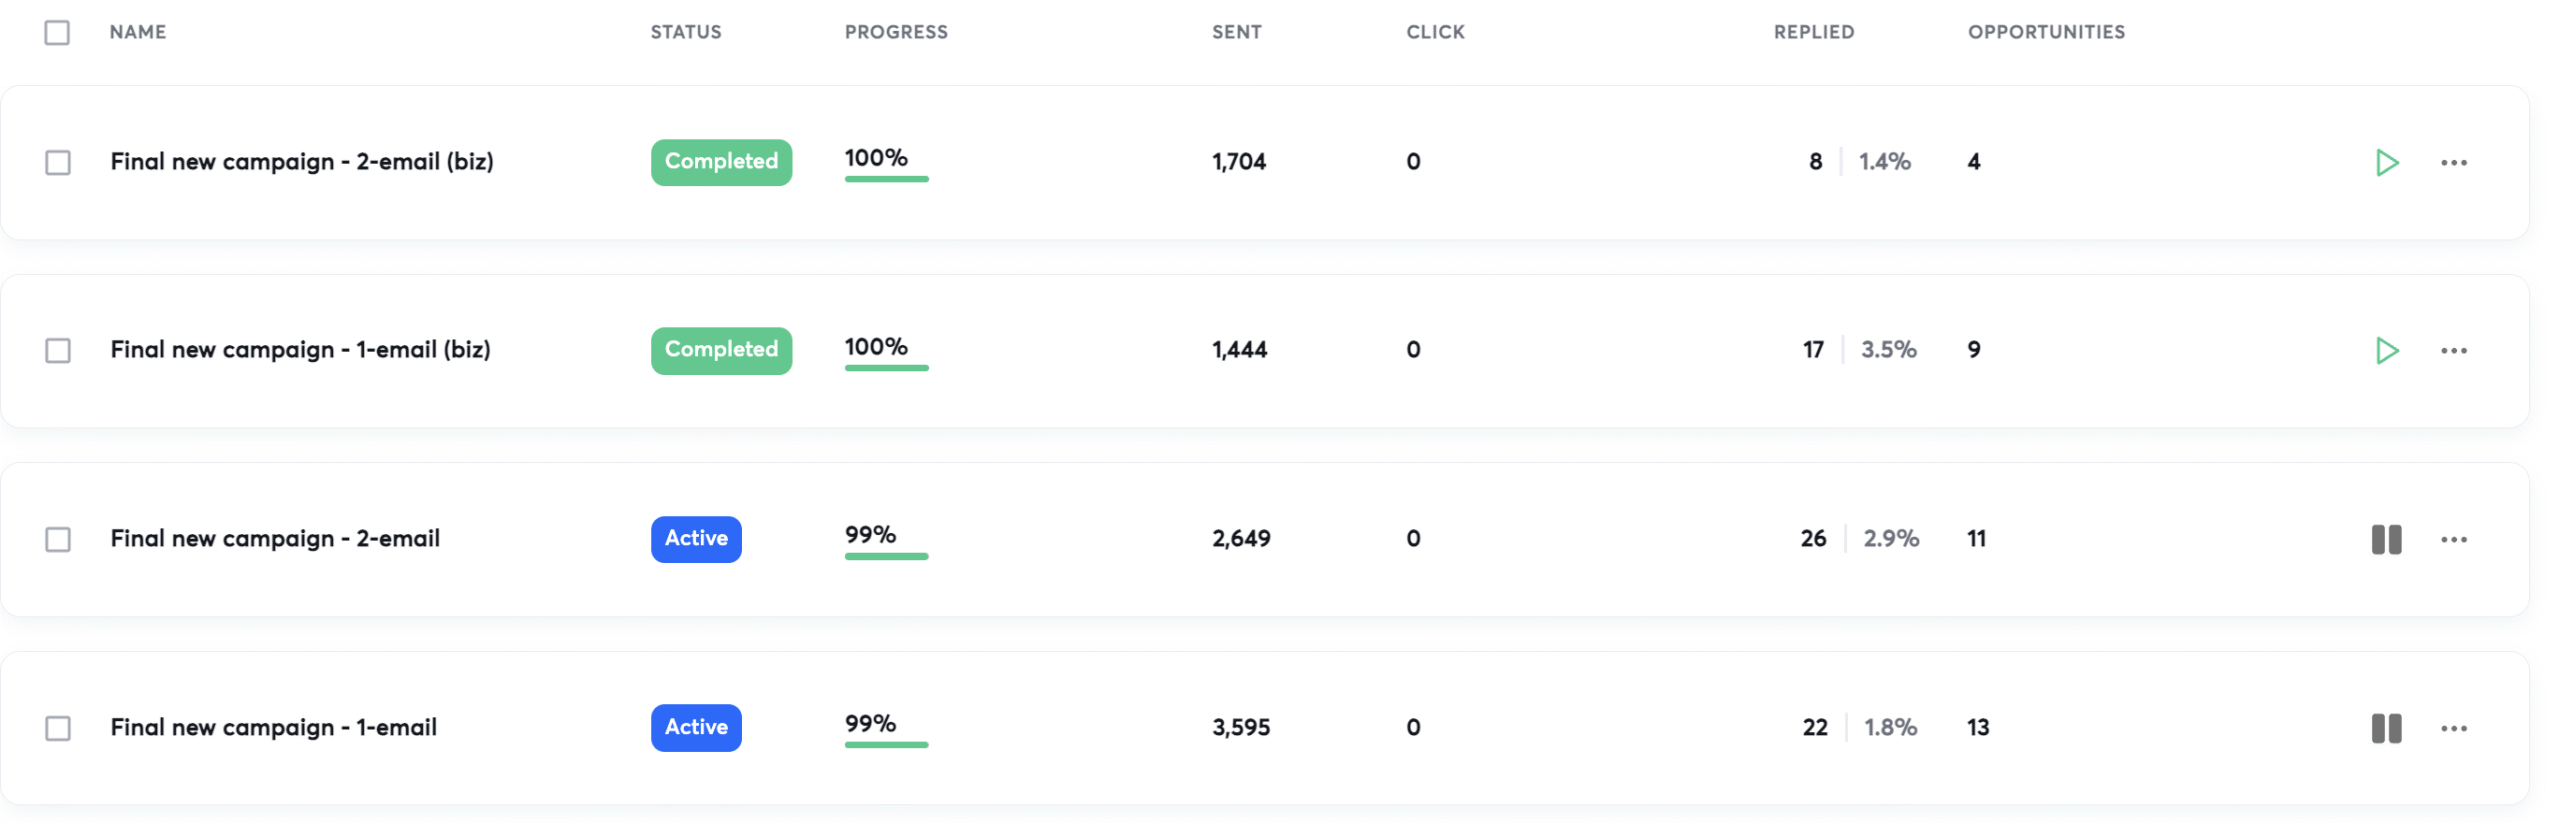Toggle the select-all checkbox in header
2560x823 pixels.
click(x=57, y=32)
